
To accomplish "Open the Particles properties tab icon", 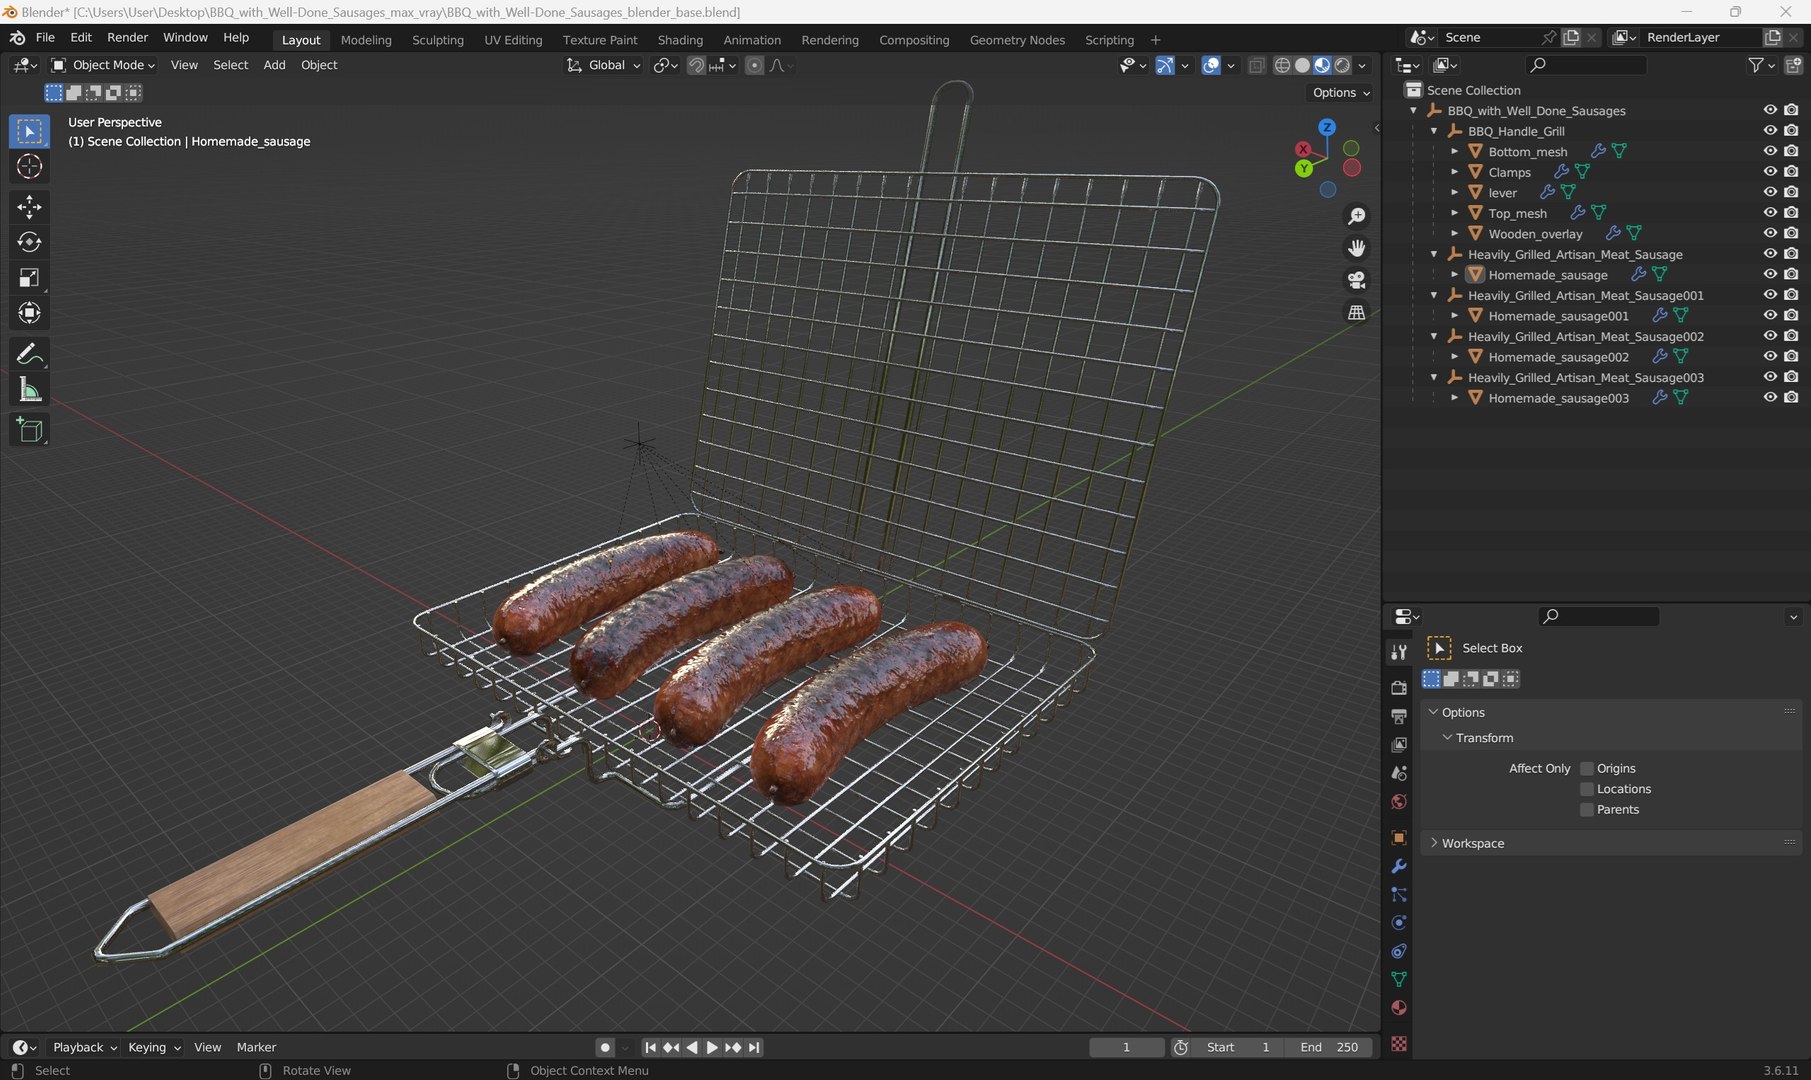I will (1399, 894).
